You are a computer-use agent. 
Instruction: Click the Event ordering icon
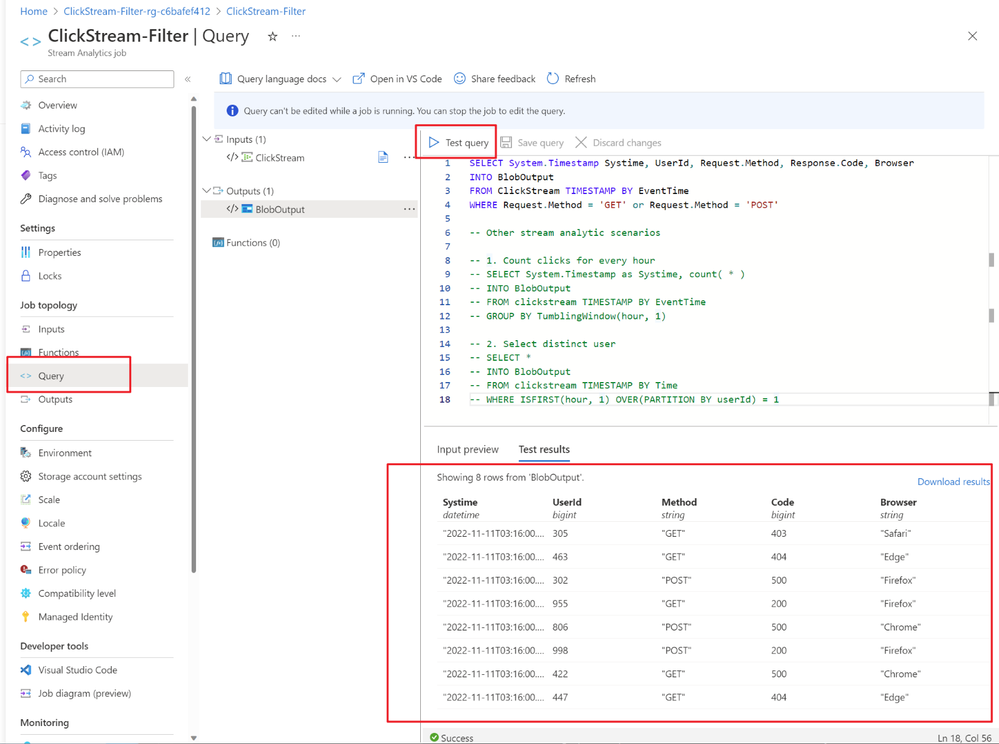25,547
